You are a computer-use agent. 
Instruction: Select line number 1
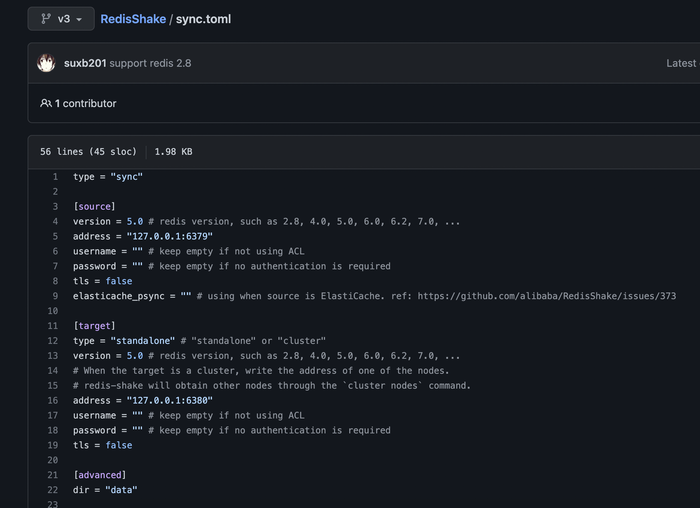click(x=55, y=177)
